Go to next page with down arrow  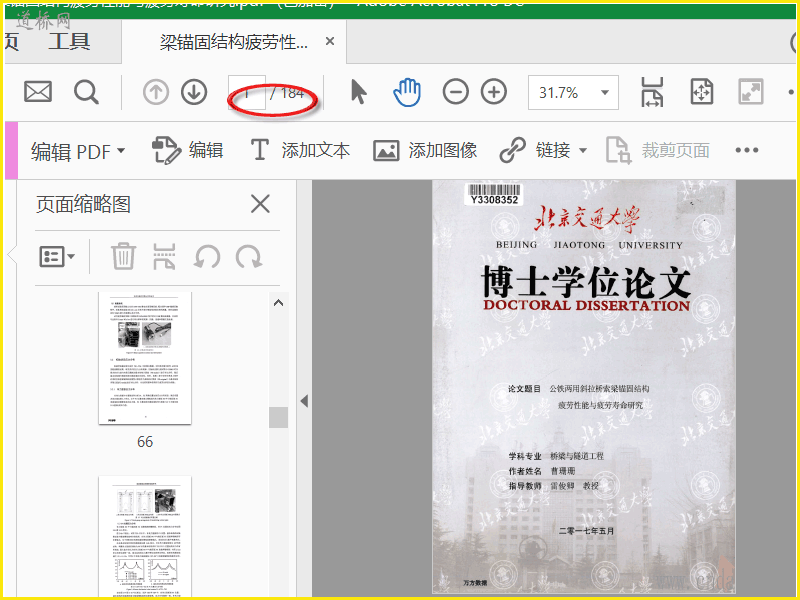tap(194, 92)
